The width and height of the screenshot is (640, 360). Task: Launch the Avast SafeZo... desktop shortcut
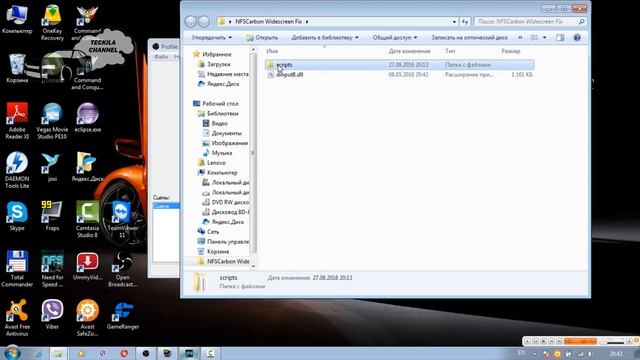(87, 318)
